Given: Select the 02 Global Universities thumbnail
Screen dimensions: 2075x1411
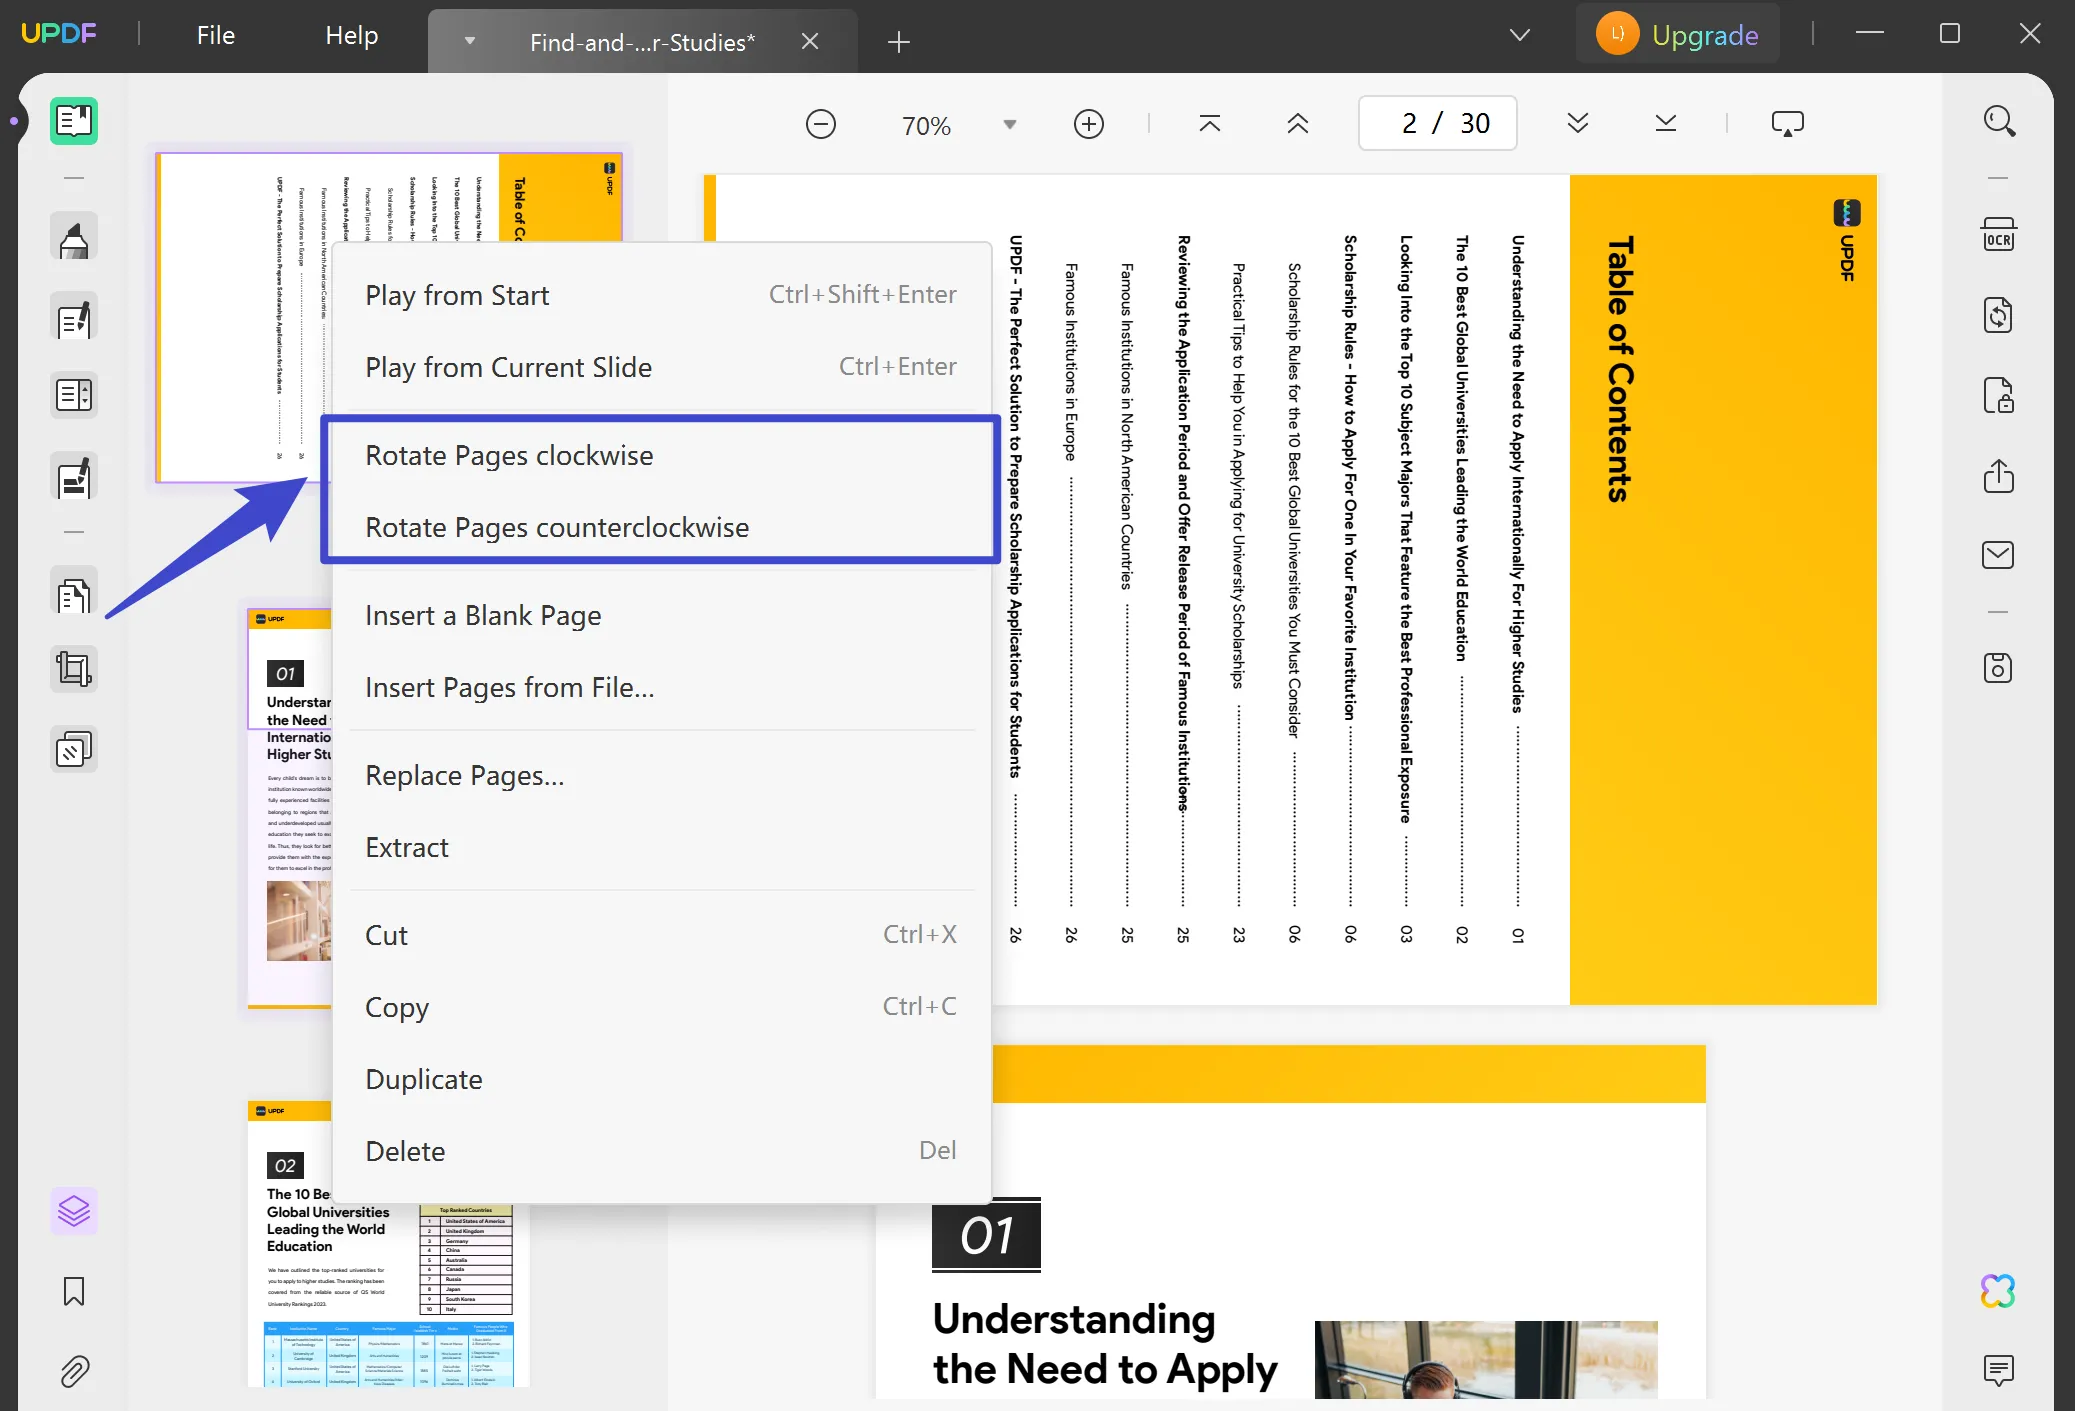Looking at the screenshot, I should click(x=388, y=1244).
